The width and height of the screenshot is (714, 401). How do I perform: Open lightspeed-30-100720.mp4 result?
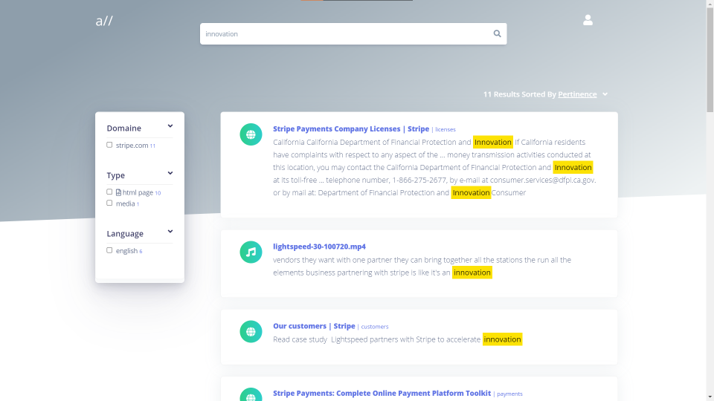319,246
